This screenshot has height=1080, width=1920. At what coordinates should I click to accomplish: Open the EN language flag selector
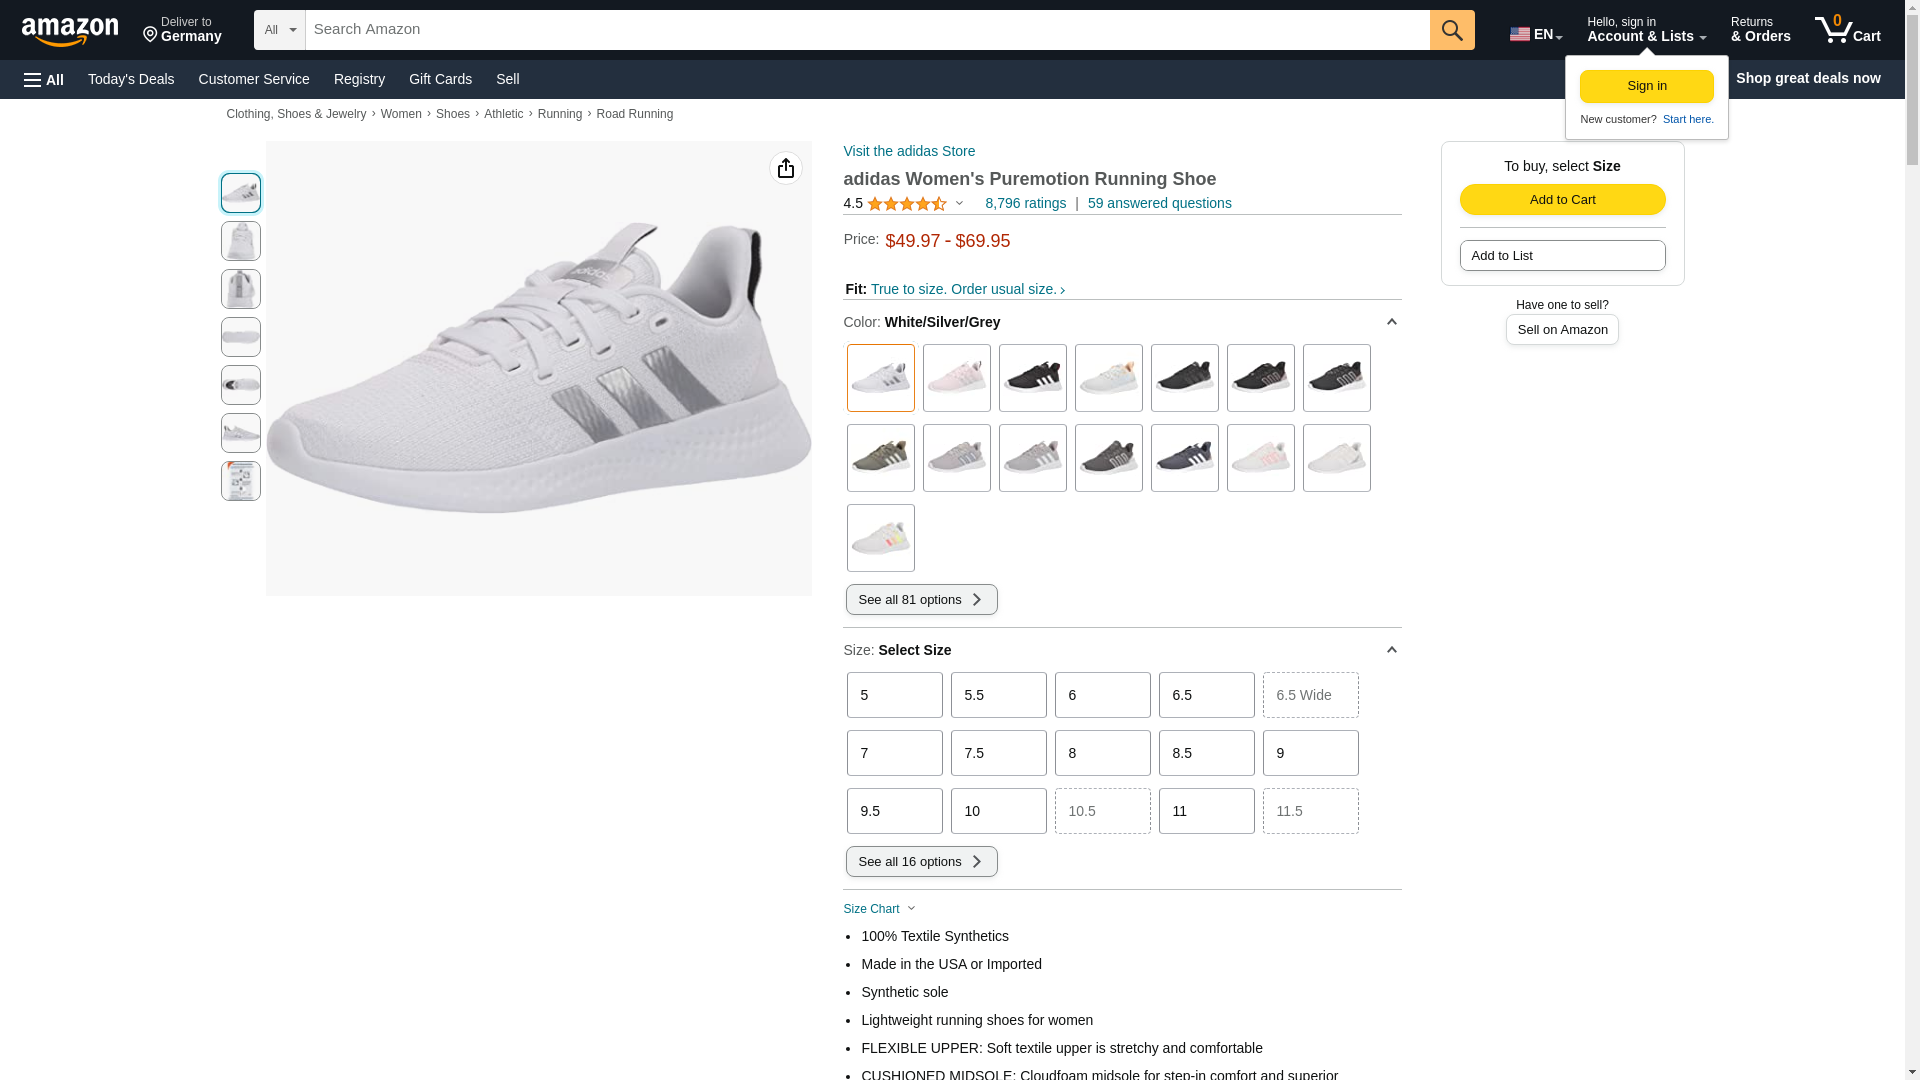tap(1536, 34)
